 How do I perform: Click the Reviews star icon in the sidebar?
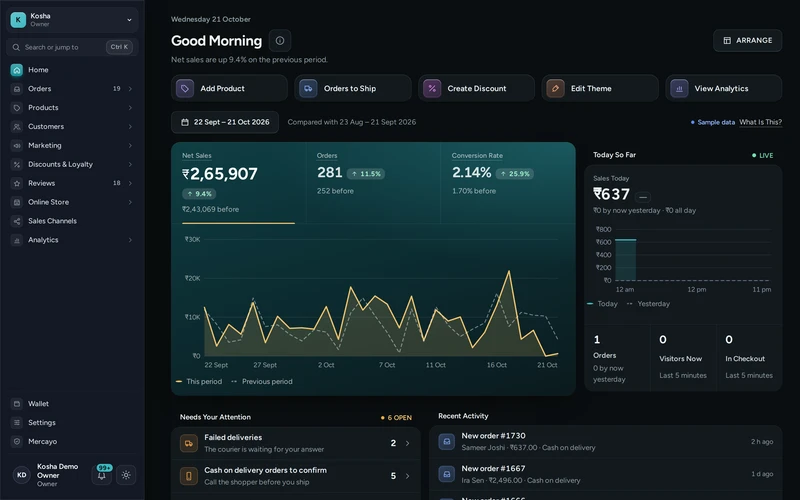[17, 183]
